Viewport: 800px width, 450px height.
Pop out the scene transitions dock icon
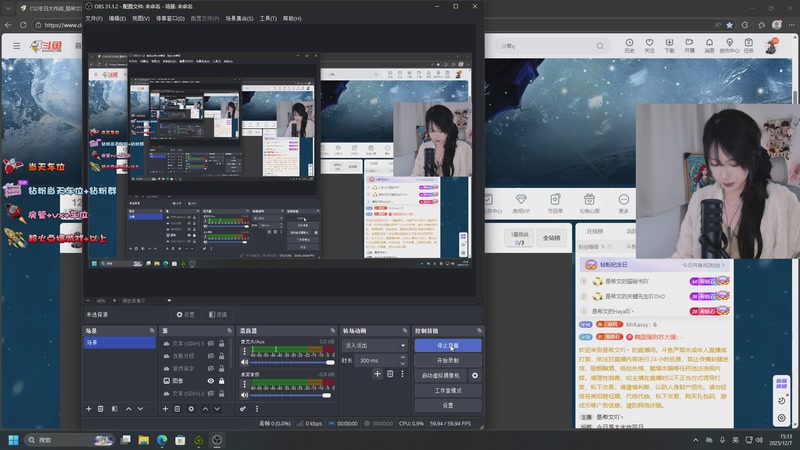click(x=405, y=331)
